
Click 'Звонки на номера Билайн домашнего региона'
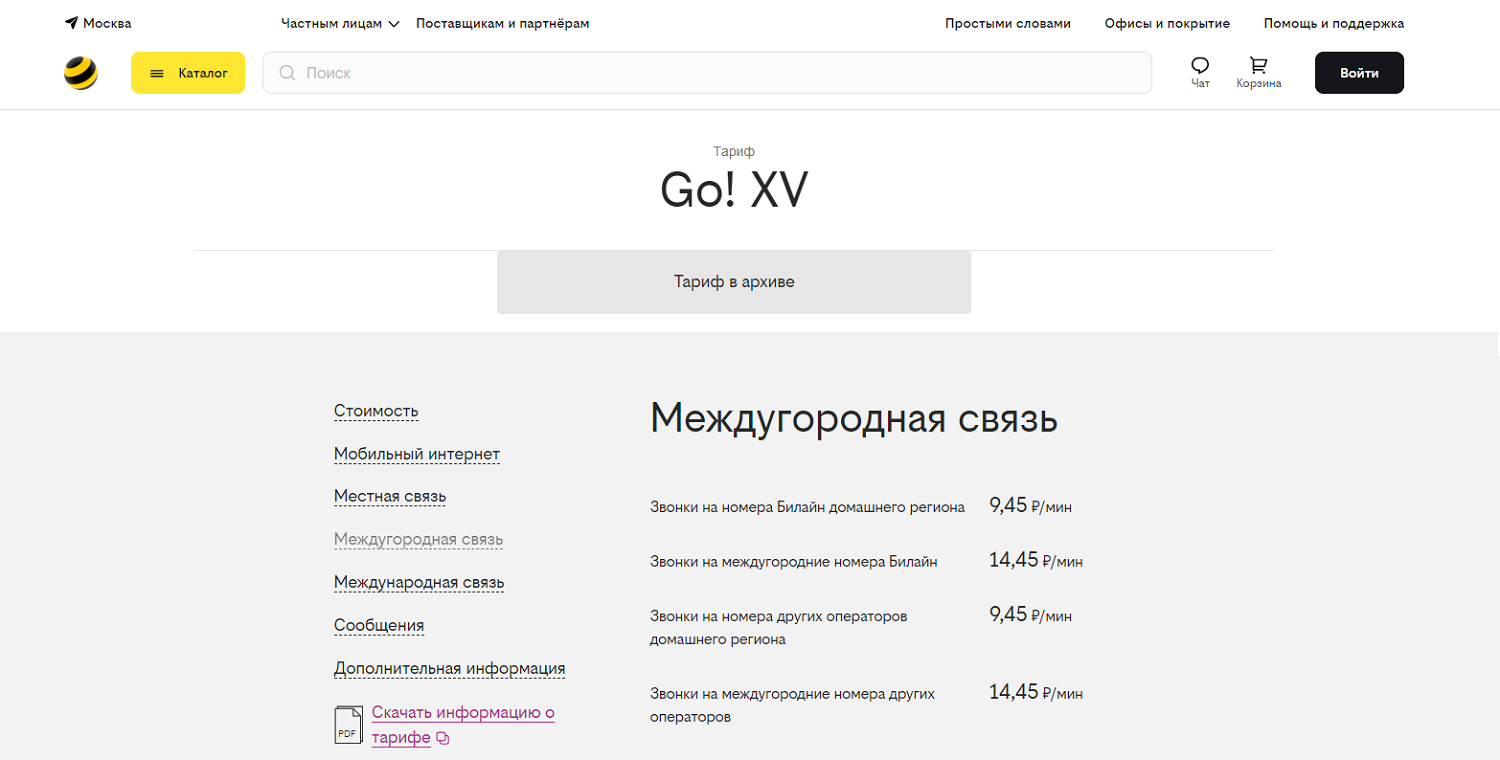[807, 507]
